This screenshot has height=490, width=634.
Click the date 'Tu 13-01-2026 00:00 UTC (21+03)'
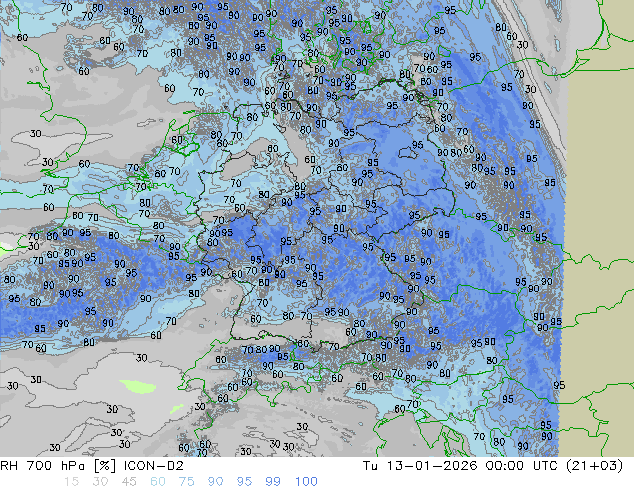492,466
